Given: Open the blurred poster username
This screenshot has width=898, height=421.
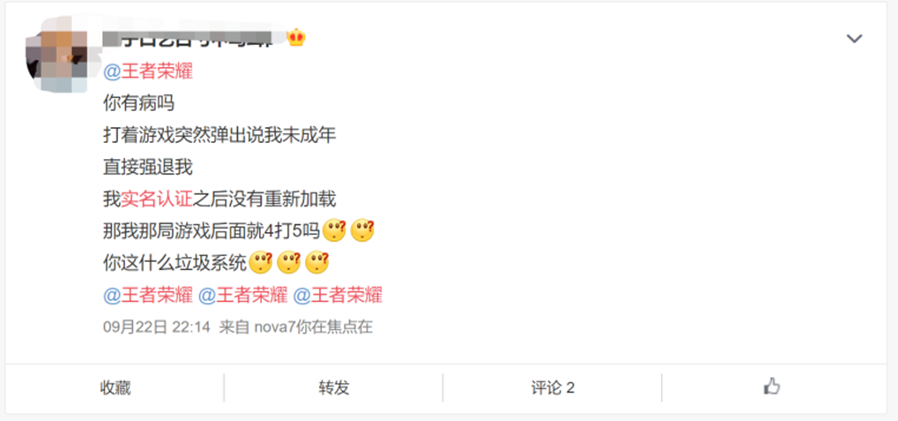Looking at the screenshot, I should pos(194,38).
